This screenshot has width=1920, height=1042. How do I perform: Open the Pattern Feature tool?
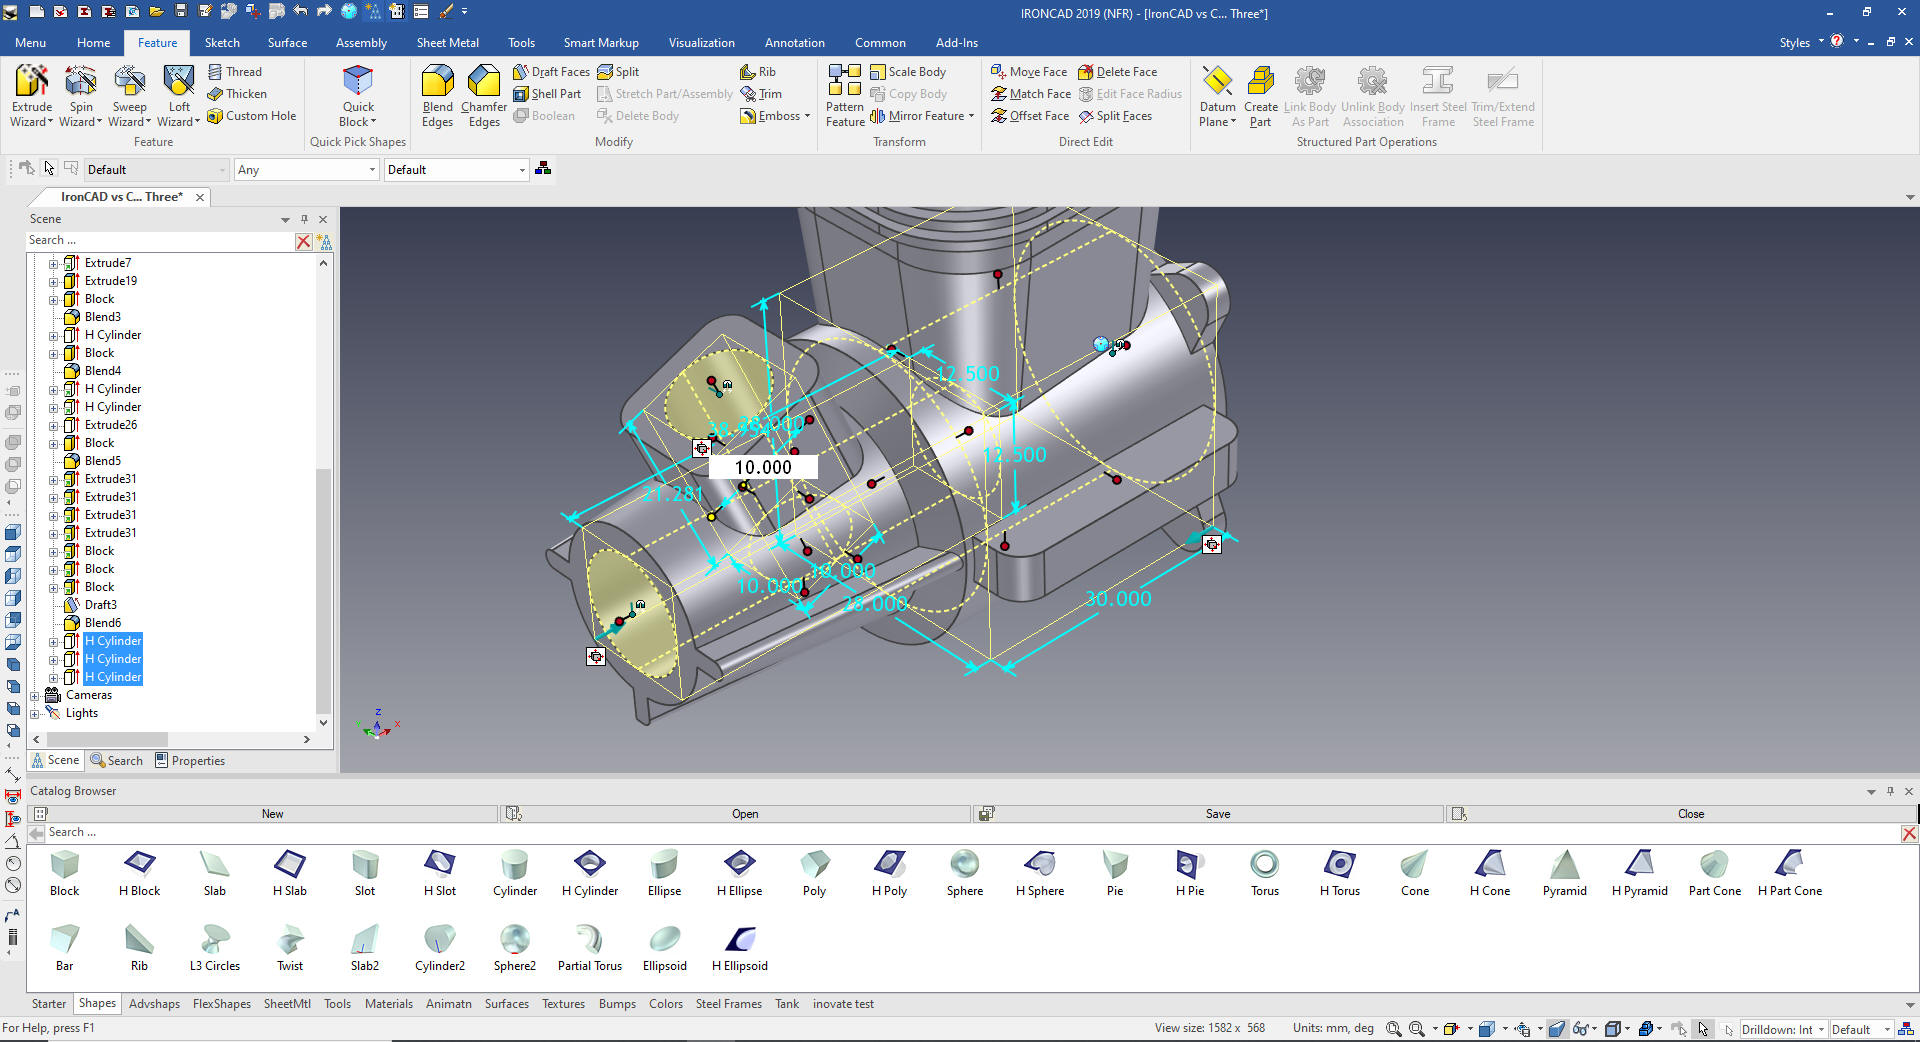point(844,82)
